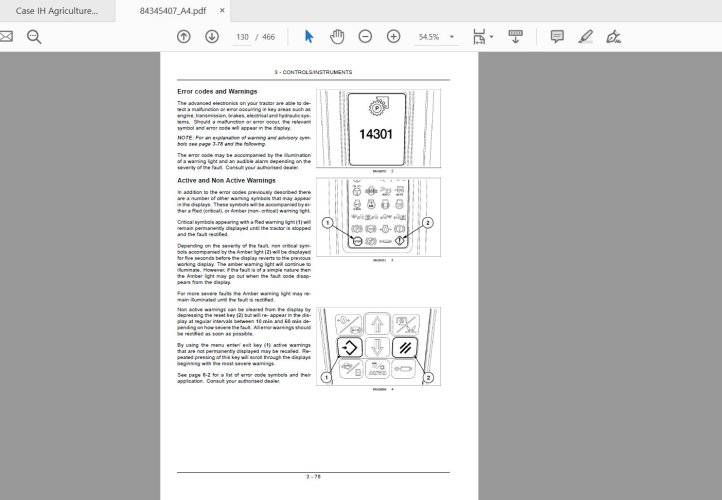Go to next page with down arrow
The height and width of the screenshot is (500, 722).
(212, 37)
